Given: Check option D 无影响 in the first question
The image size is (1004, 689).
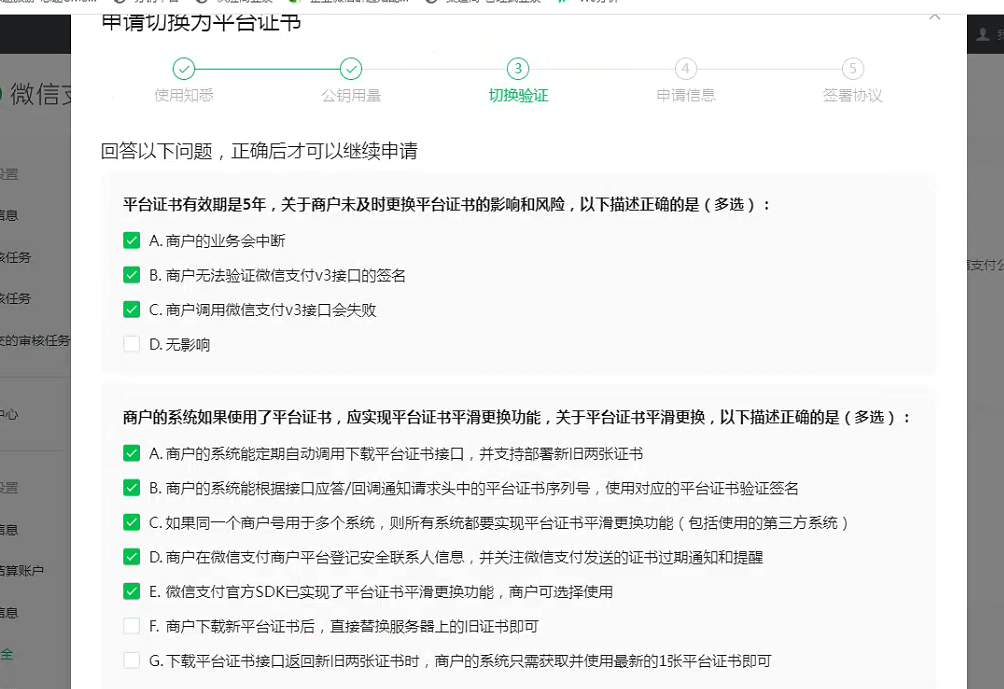Looking at the screenshot, I should [131, 342].
